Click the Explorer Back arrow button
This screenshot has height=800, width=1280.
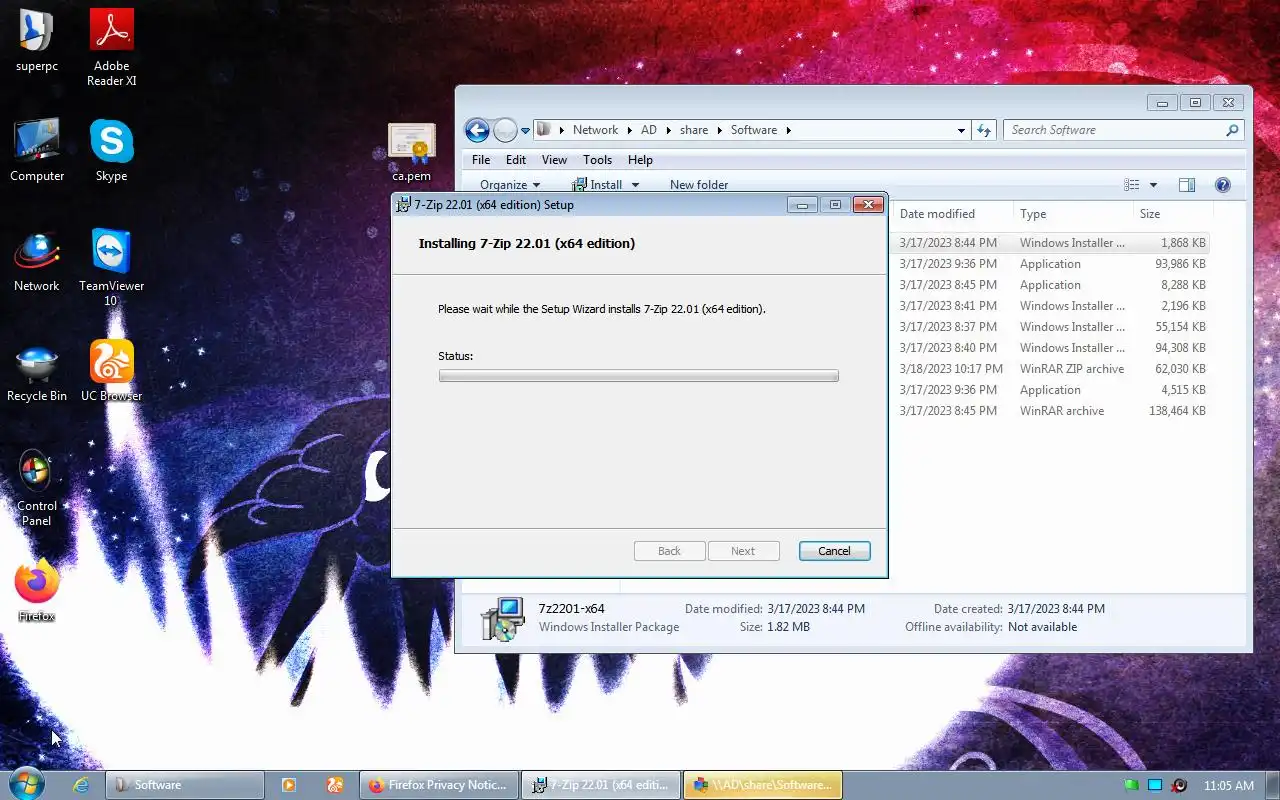tap(477, 130)
